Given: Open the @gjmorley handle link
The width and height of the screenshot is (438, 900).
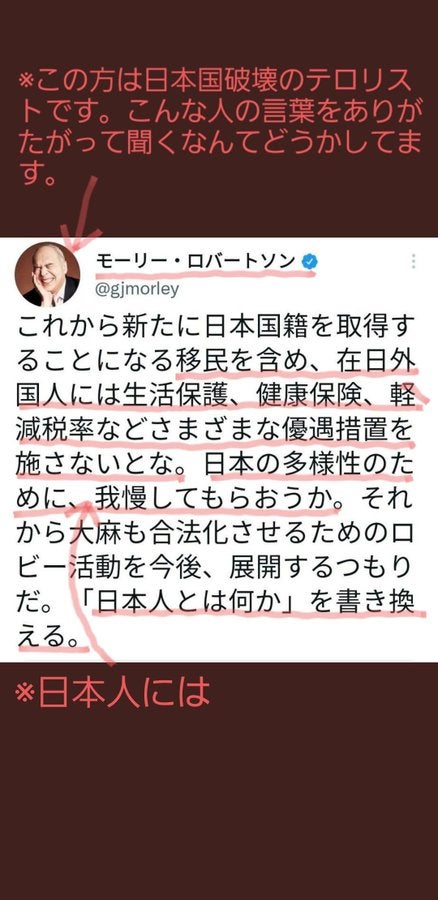Looking at the screenshot, I should (x=137, y=288).
